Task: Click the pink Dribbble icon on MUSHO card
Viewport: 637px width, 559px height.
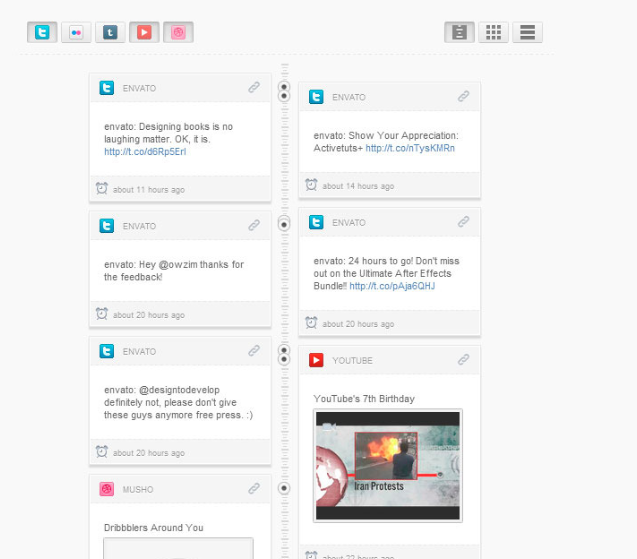Action: click(107, 489)
